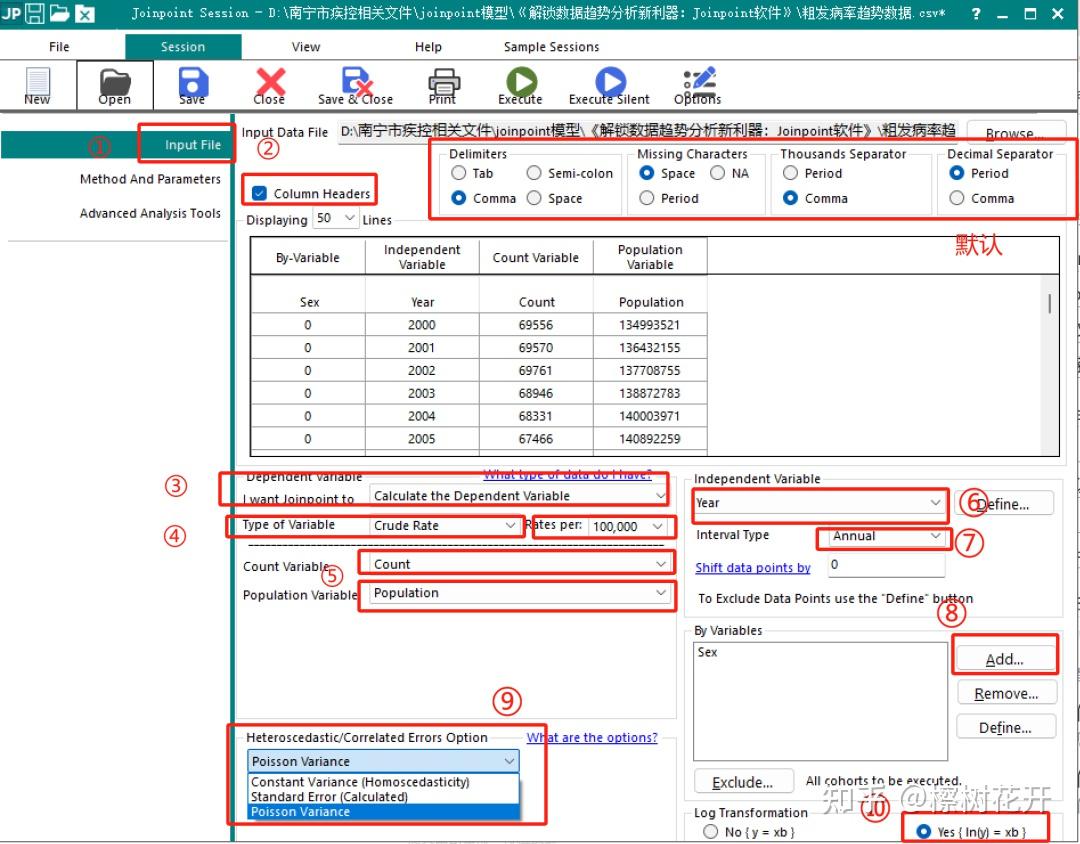
Task: Select the Semi-colon delimiter option
Action: coord(534,173)
